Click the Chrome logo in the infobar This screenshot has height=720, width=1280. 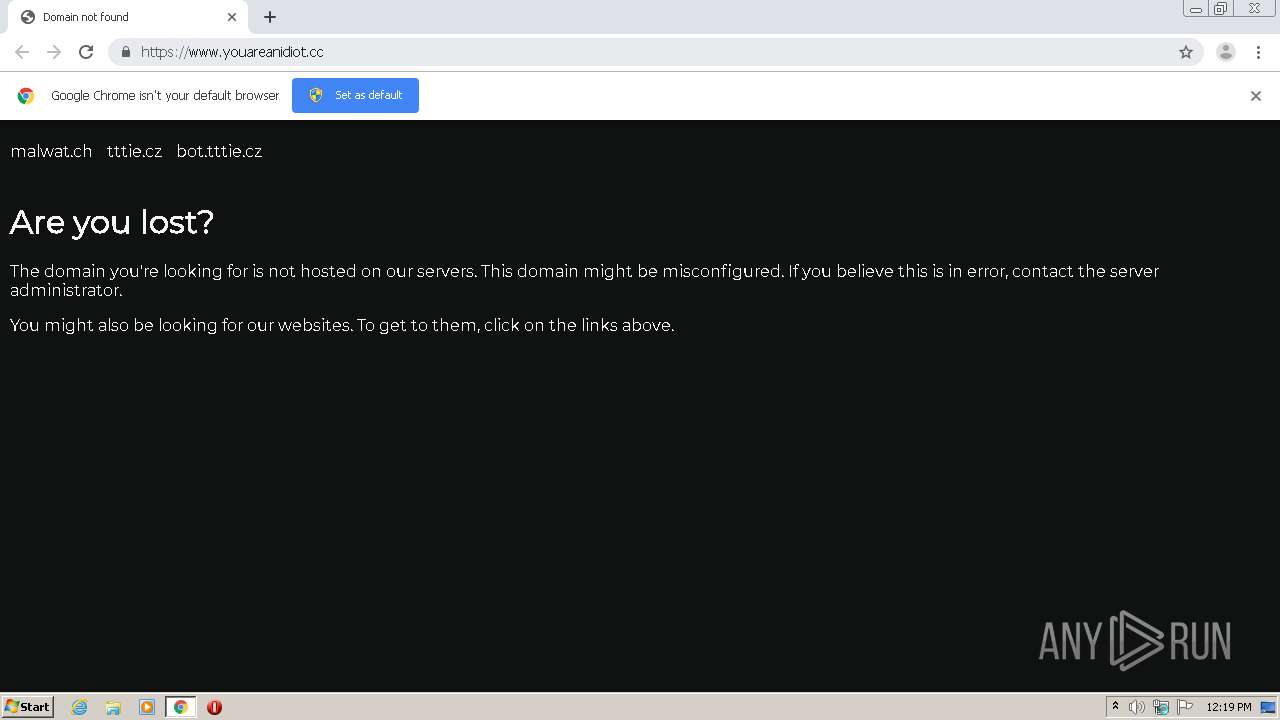[x=26, y=96]
